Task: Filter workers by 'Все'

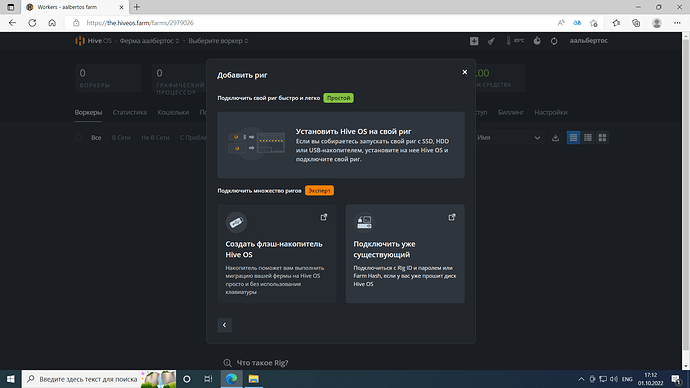Action: (x=96, y=138)
